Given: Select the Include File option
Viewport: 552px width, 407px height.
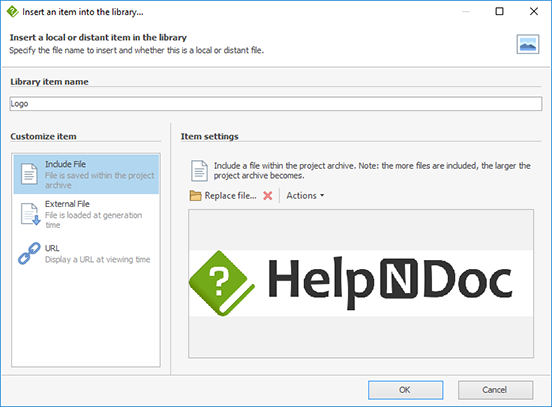Looking at the screenshot, I should point(86,174).
